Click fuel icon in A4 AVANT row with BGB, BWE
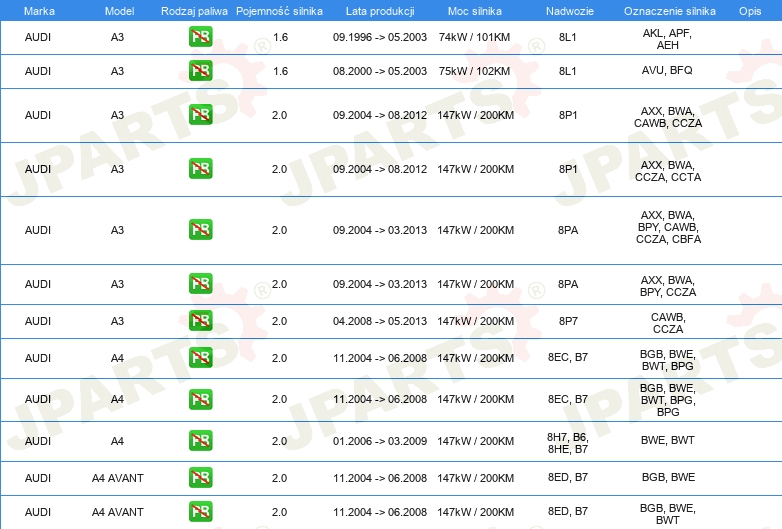Viewport: 782px width, 529px height. 200,478
